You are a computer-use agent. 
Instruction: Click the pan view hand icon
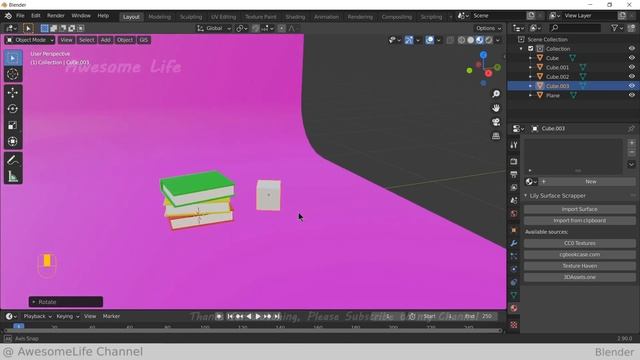[496, 108]
